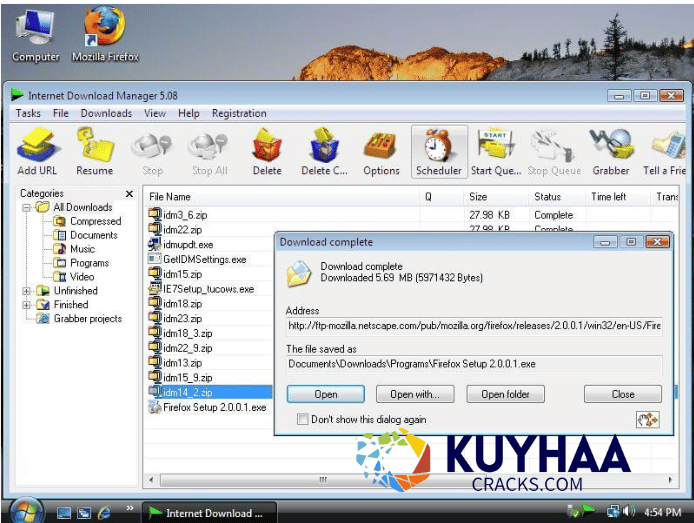
Task: Select the IE7Setup_tucows.exe file row
Action: click(210, 289)
